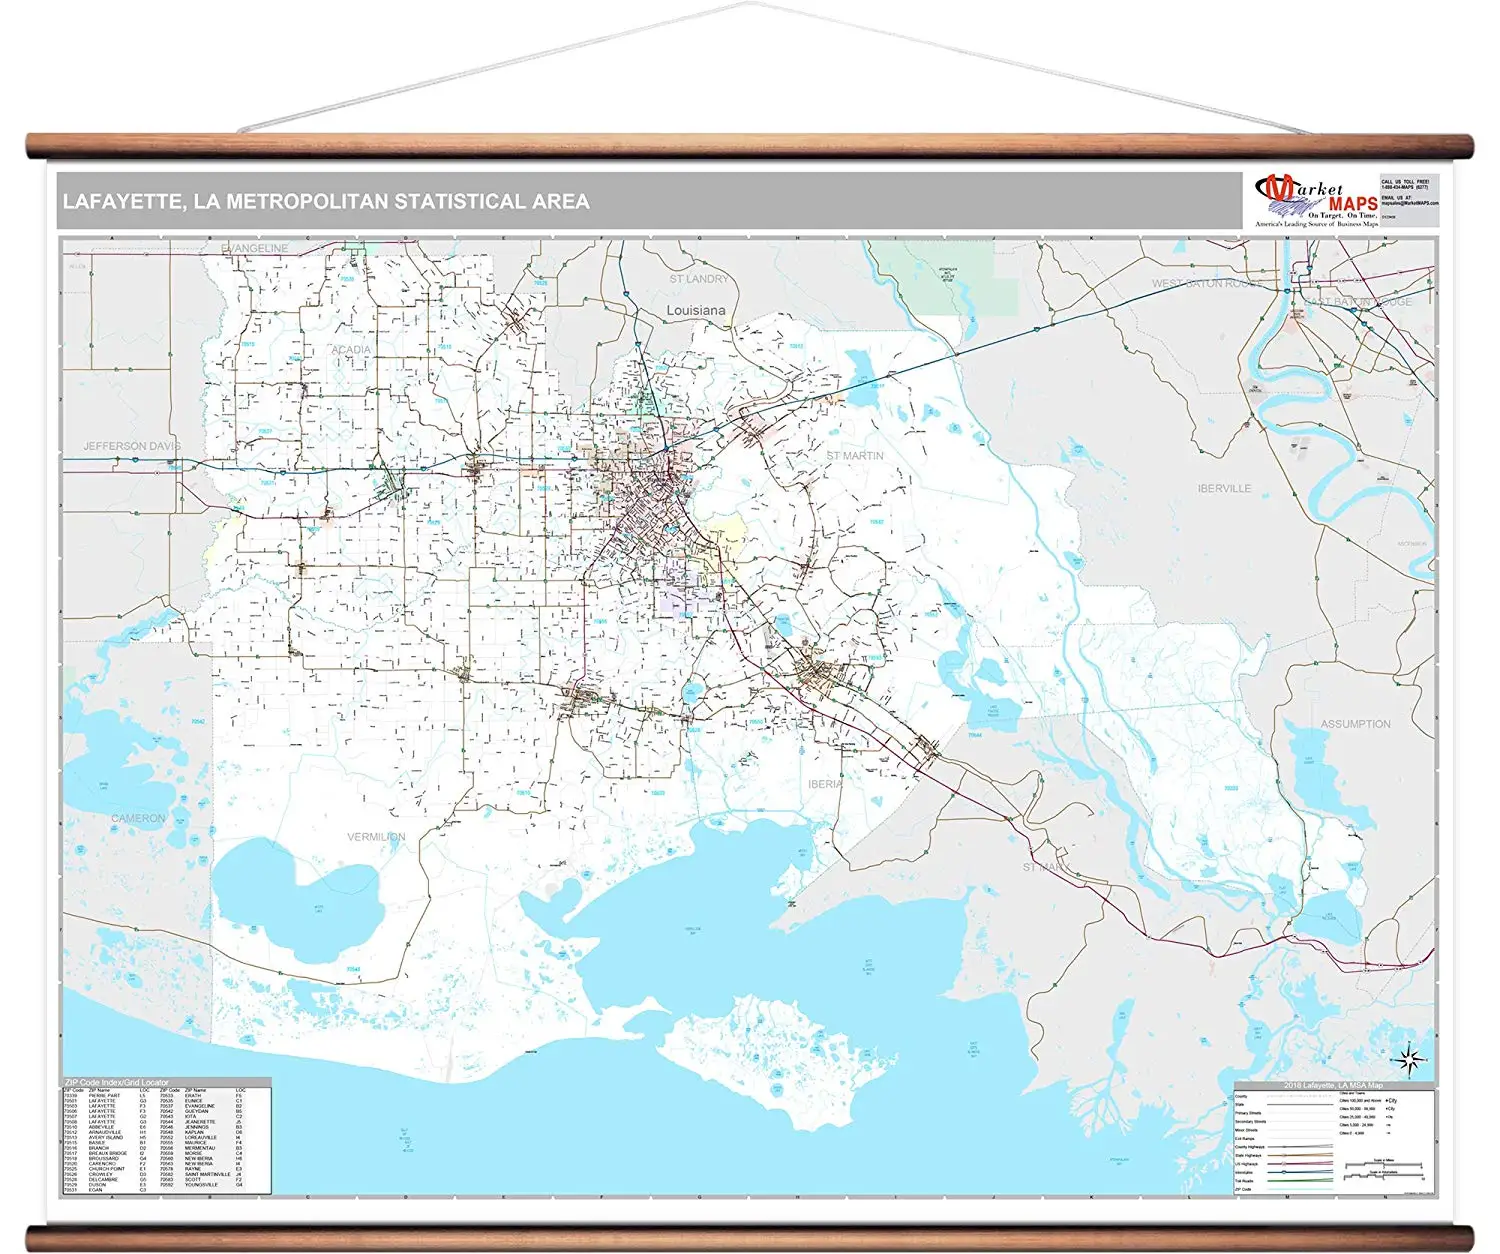1500x1254 pixels.
Task: Click the email contact text near logo
Action: click(x=1409, y=201)
